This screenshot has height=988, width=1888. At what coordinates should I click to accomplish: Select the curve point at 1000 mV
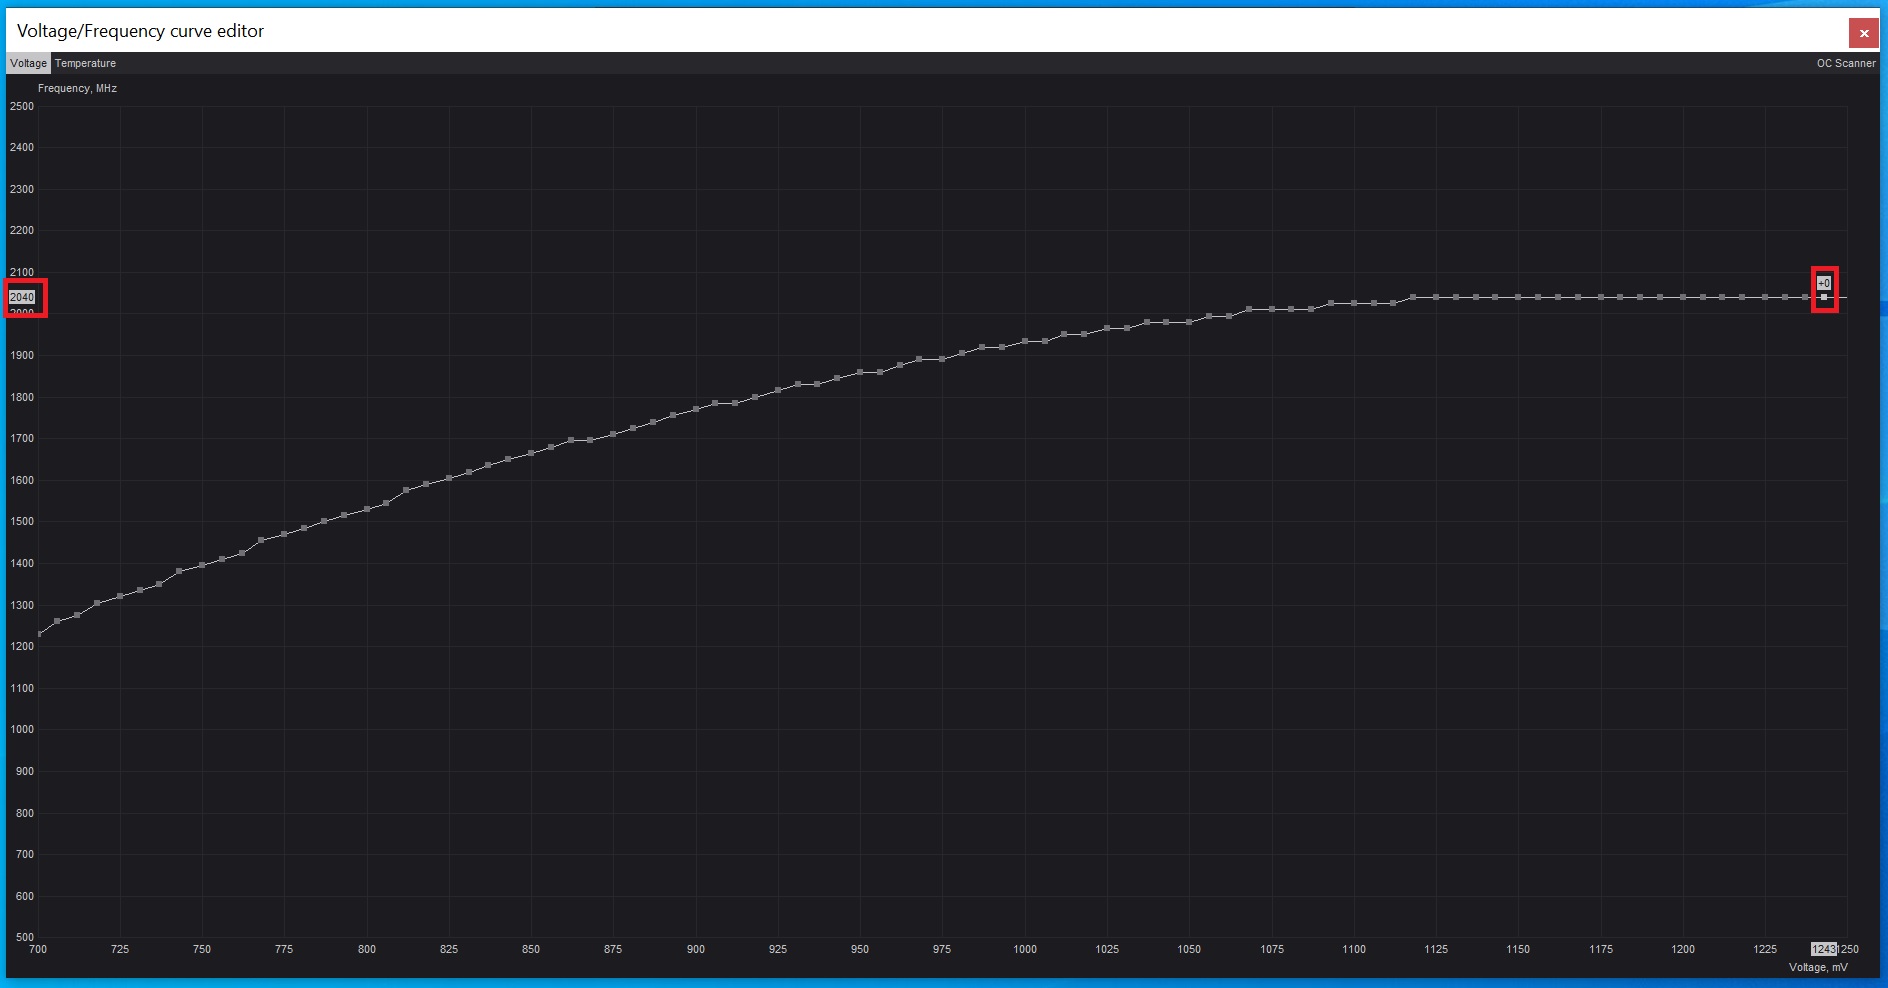(1025, 341)
